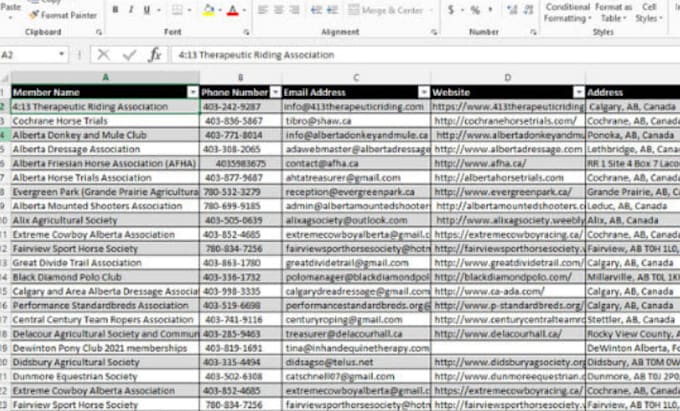Image resolution: width=680 pixels, height=411 pixels.
Task: Click the Borders icon in Font group
Action: pos(177,10)
